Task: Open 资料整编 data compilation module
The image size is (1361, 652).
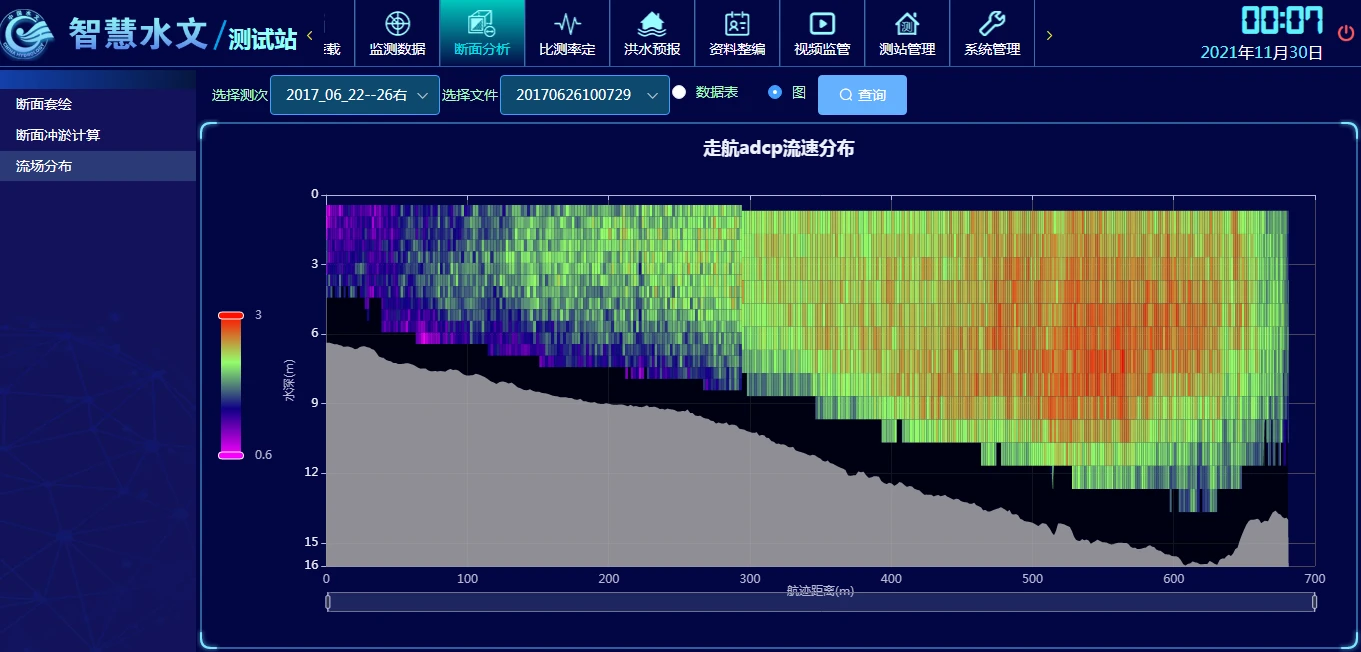Action: [x=737, y=33]
